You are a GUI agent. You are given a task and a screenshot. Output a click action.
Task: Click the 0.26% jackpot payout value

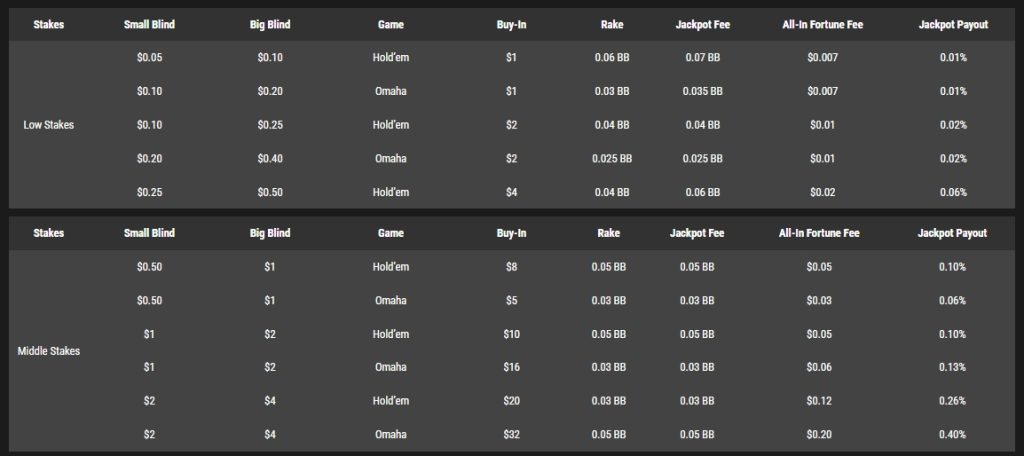click(952, 401)
